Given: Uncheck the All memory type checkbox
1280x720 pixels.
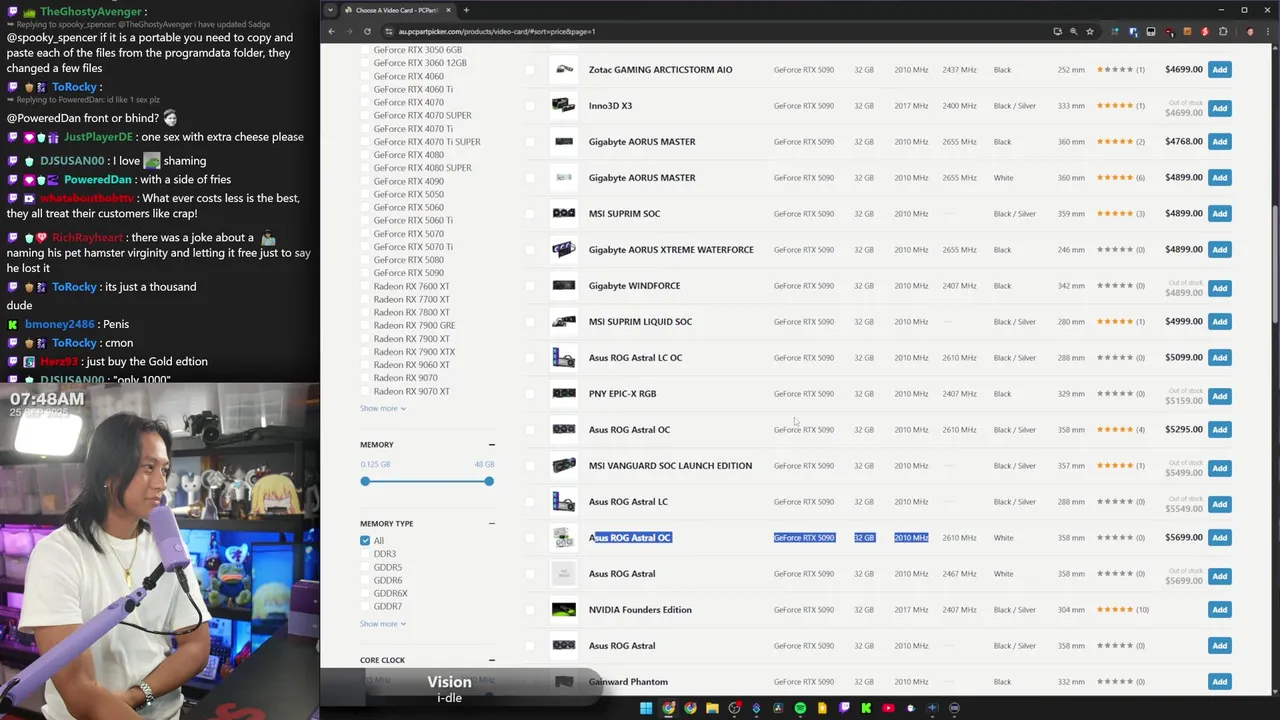Looking at the screenshot, I should click(x=365, y=540).
